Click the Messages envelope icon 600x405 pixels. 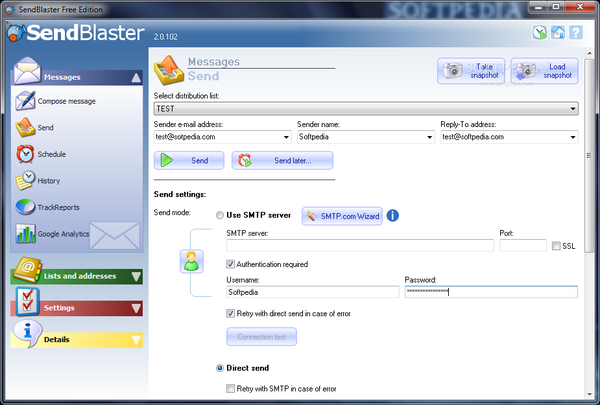[x=27, y=70]
